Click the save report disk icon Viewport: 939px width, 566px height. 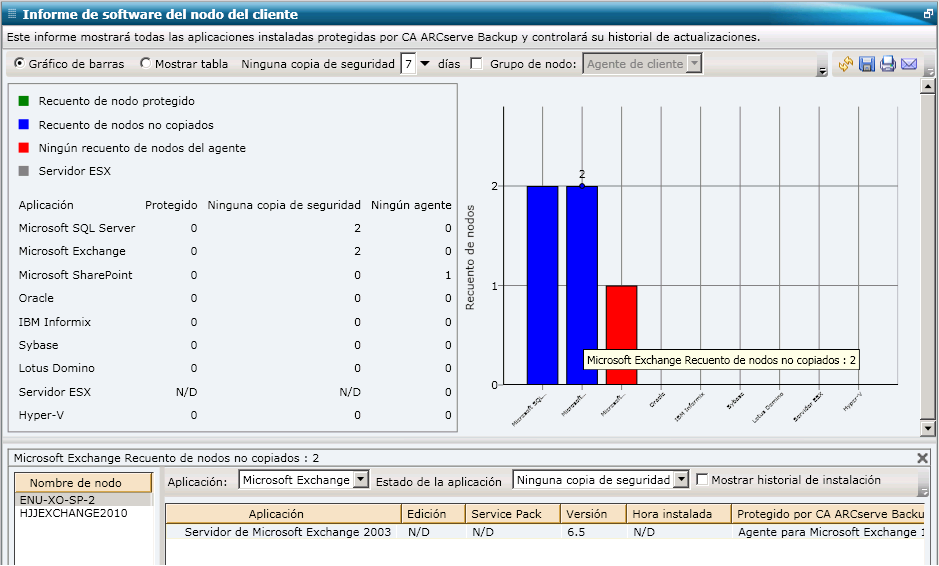click(867, 63)
